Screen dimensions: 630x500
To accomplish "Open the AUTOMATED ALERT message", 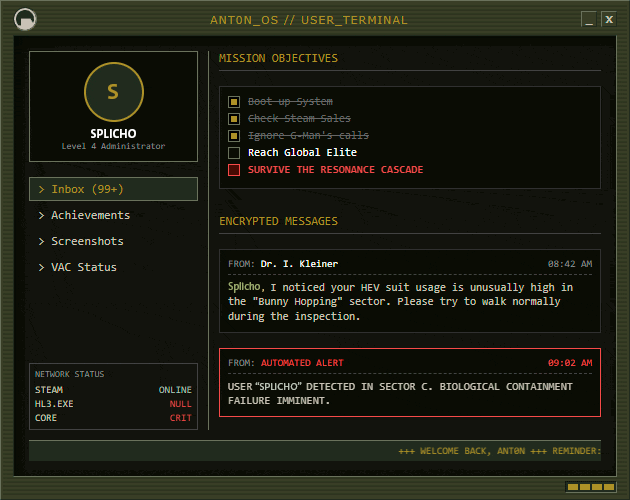I will coord(410,382).
